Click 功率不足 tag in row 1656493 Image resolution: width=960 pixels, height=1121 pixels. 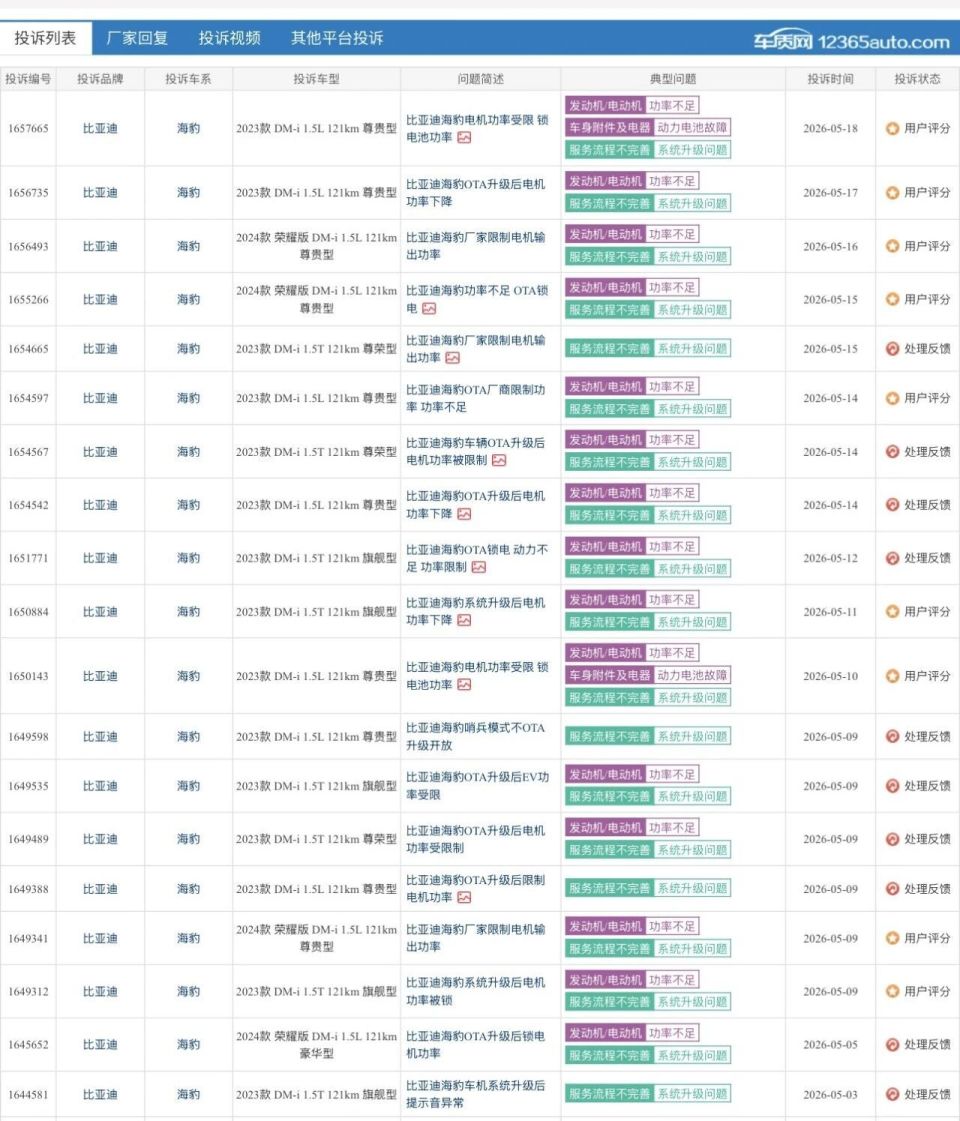click(672, 234)
